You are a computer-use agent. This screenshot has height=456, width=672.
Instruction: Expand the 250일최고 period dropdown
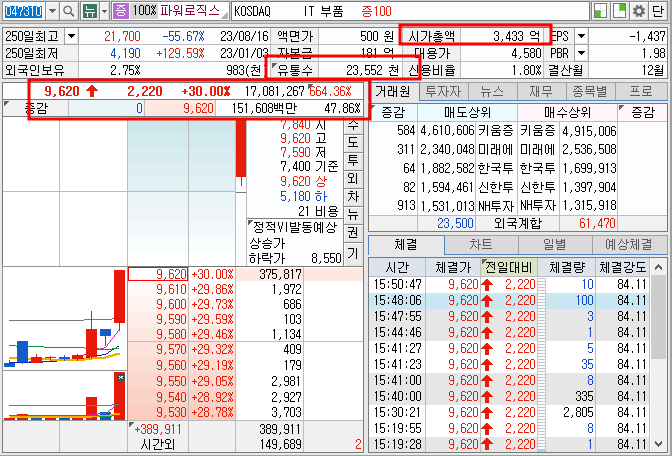click(71, 36)
